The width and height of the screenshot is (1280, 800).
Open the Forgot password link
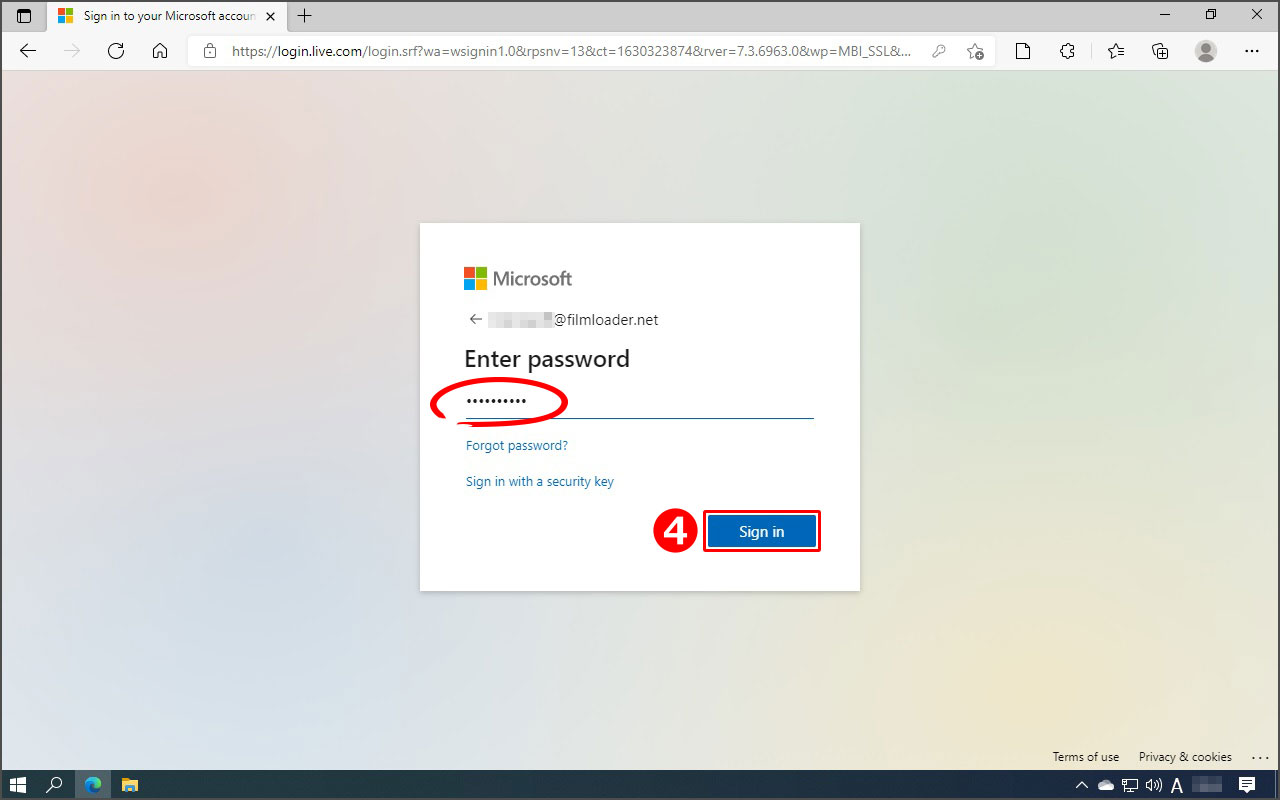pyautogui.click(x=516, y=446)
